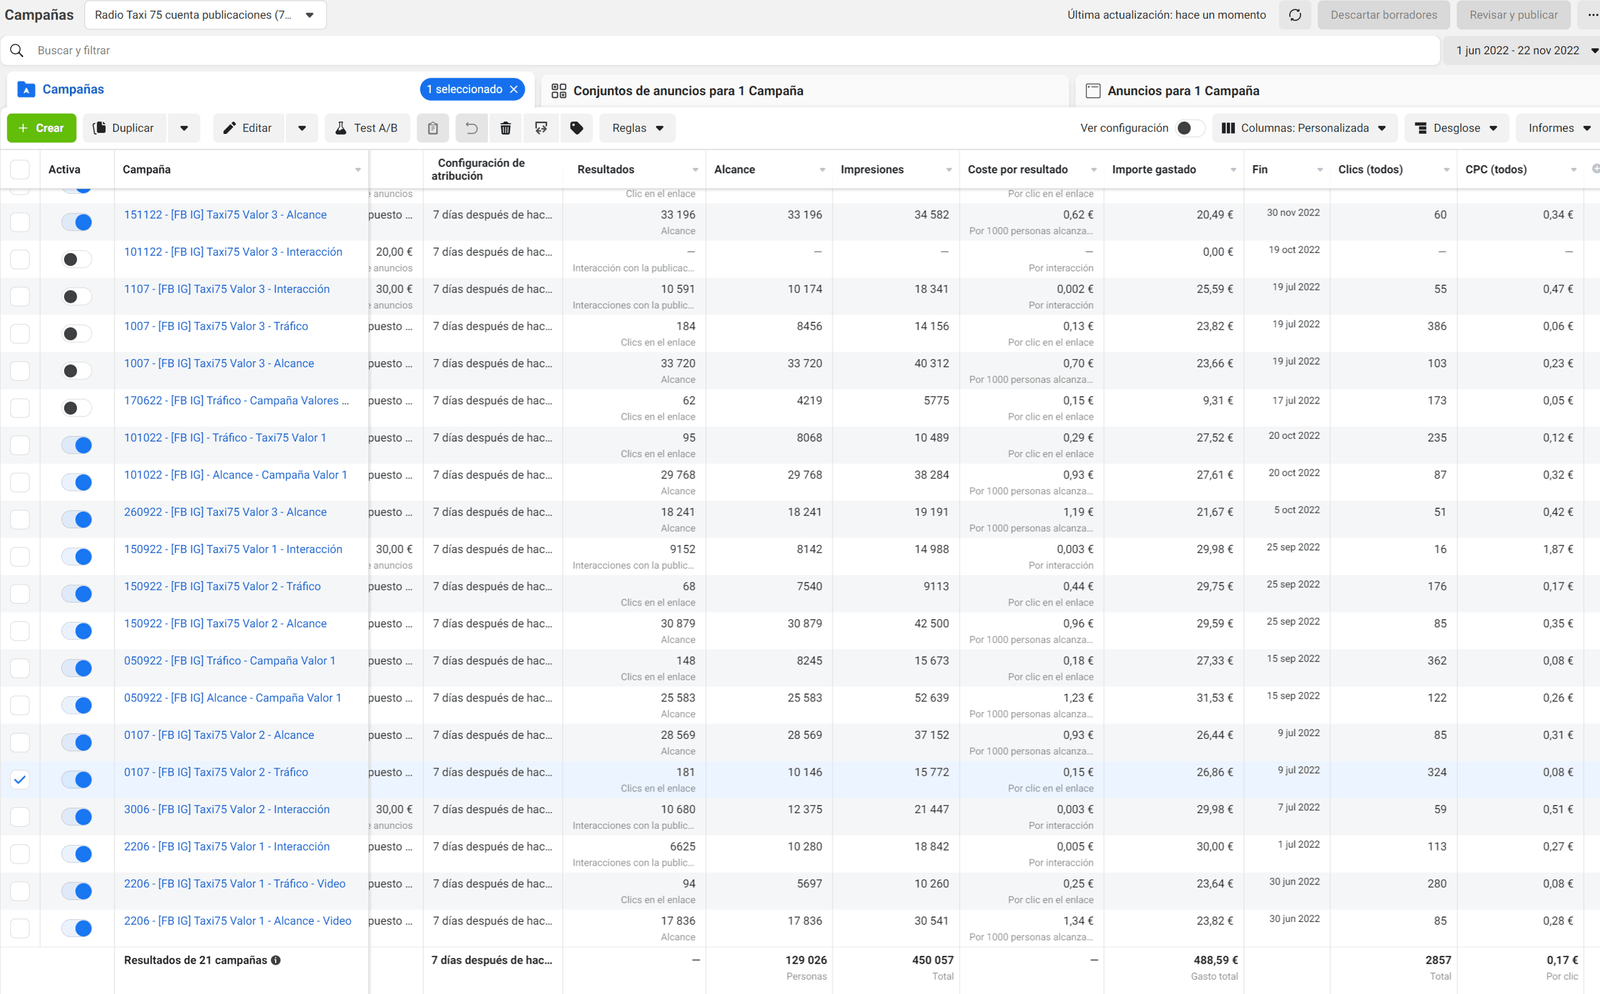Screen dimensions: 1600x994
Task: Uncheck the 0107 Valor 2 Tráfico checkbox
Action: 20,779
